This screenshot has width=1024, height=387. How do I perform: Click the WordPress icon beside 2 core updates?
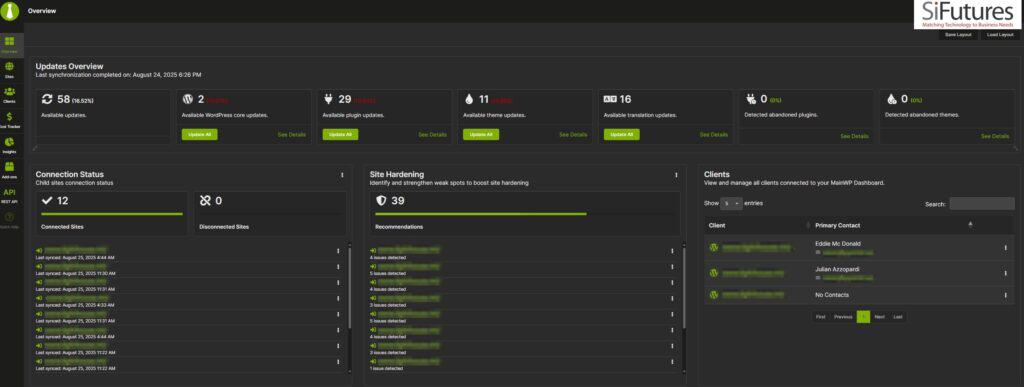point(188,99)
